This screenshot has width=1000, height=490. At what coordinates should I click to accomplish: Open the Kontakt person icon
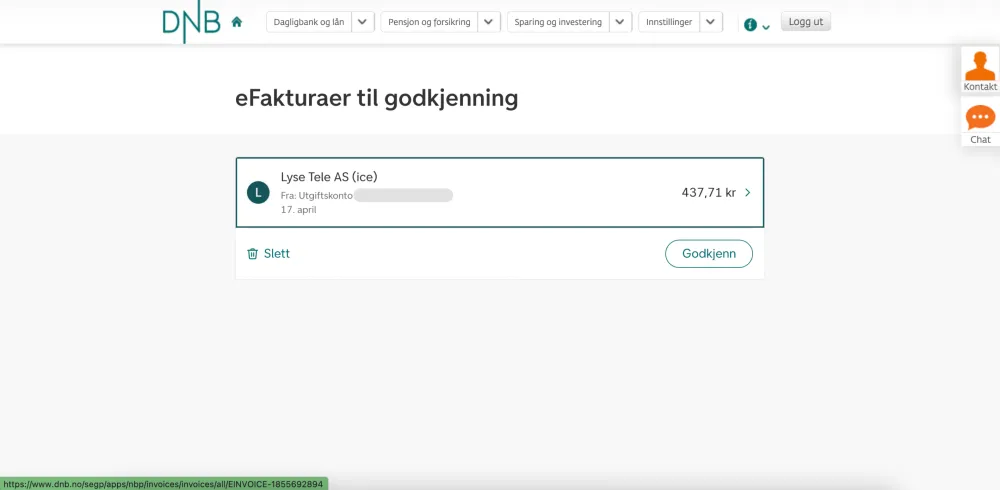(x=980, y=67)
